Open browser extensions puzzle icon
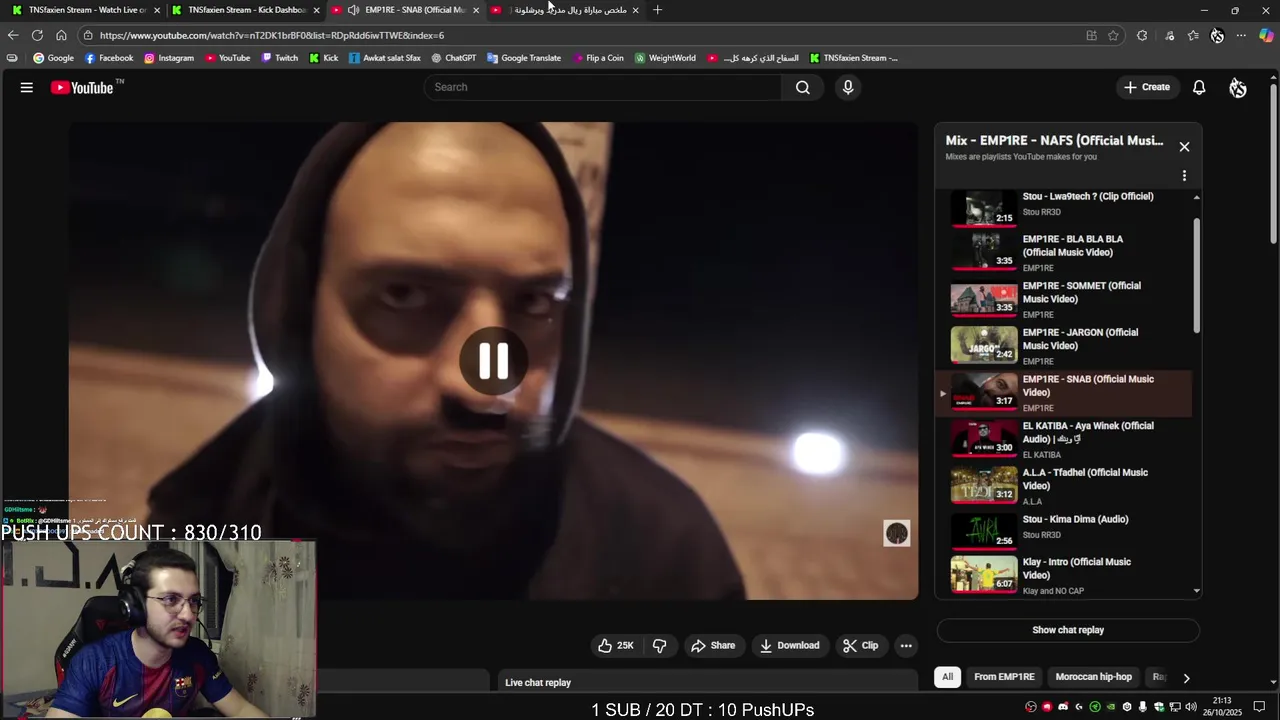 click(x=1142, y=35)
